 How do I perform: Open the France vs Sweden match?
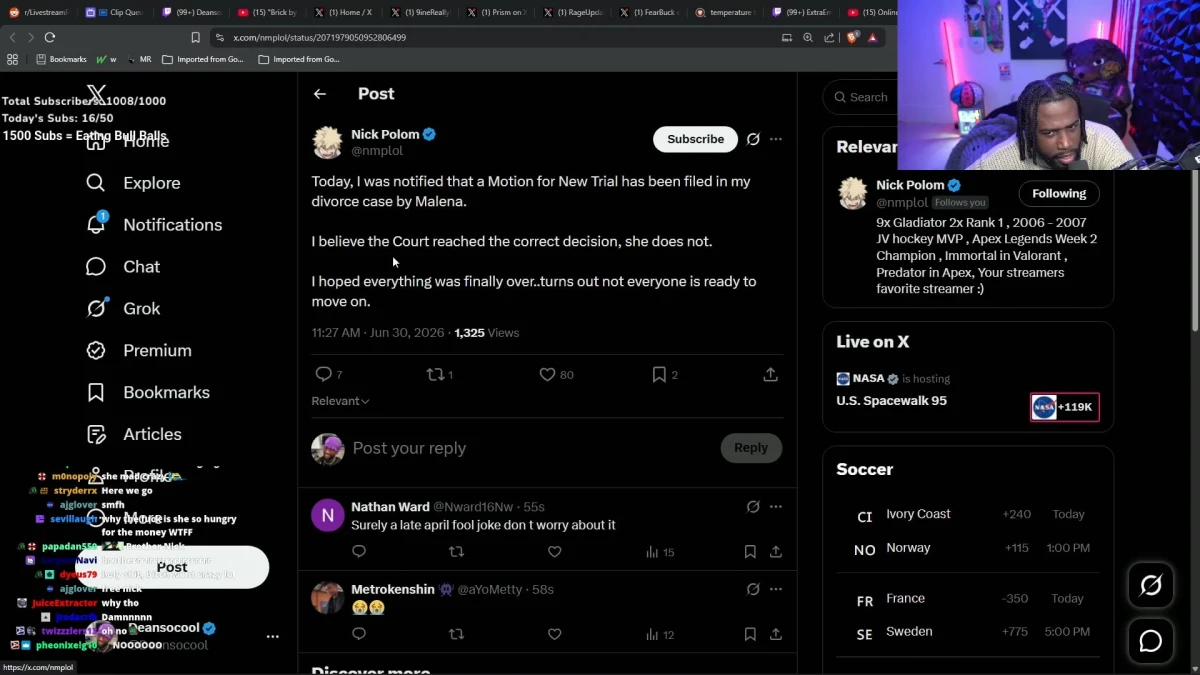pyautogui.click(x=968, y=615)
